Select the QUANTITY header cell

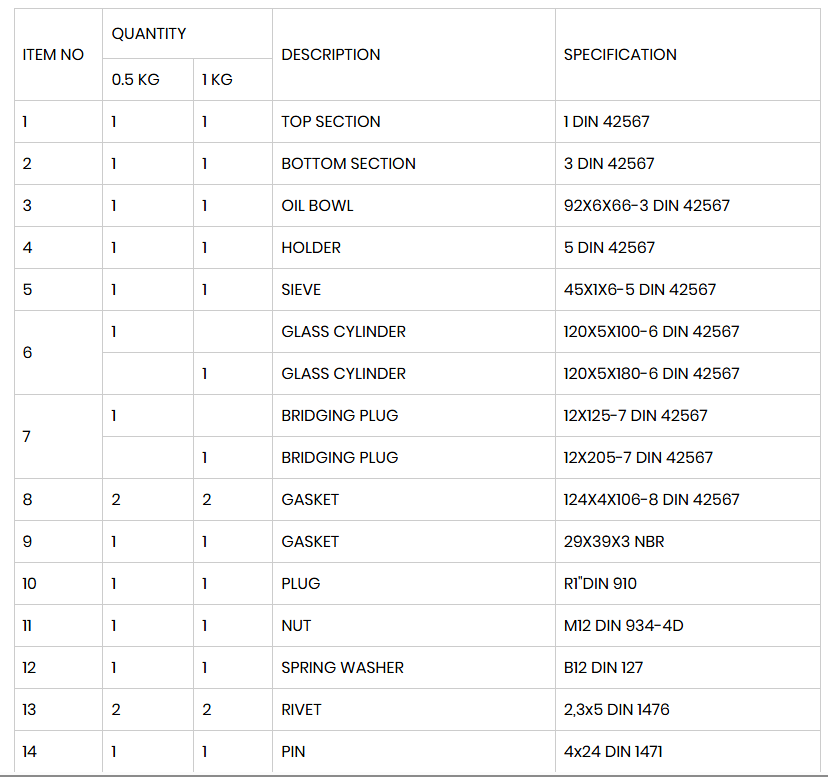(187, 34)
